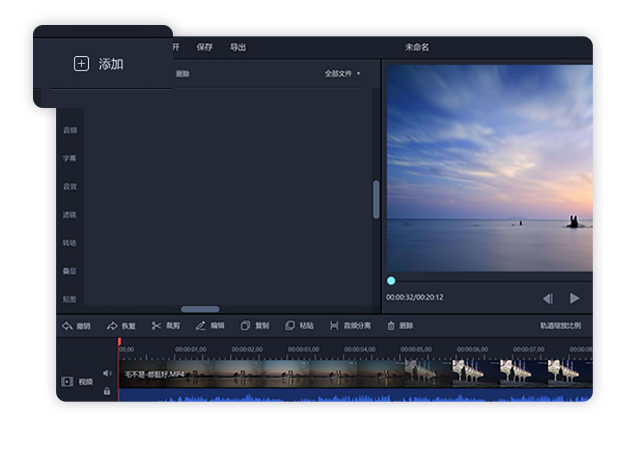The image size is (620, 450).
Task: Click the 导出 (Export) menu item
Action: 238,47
